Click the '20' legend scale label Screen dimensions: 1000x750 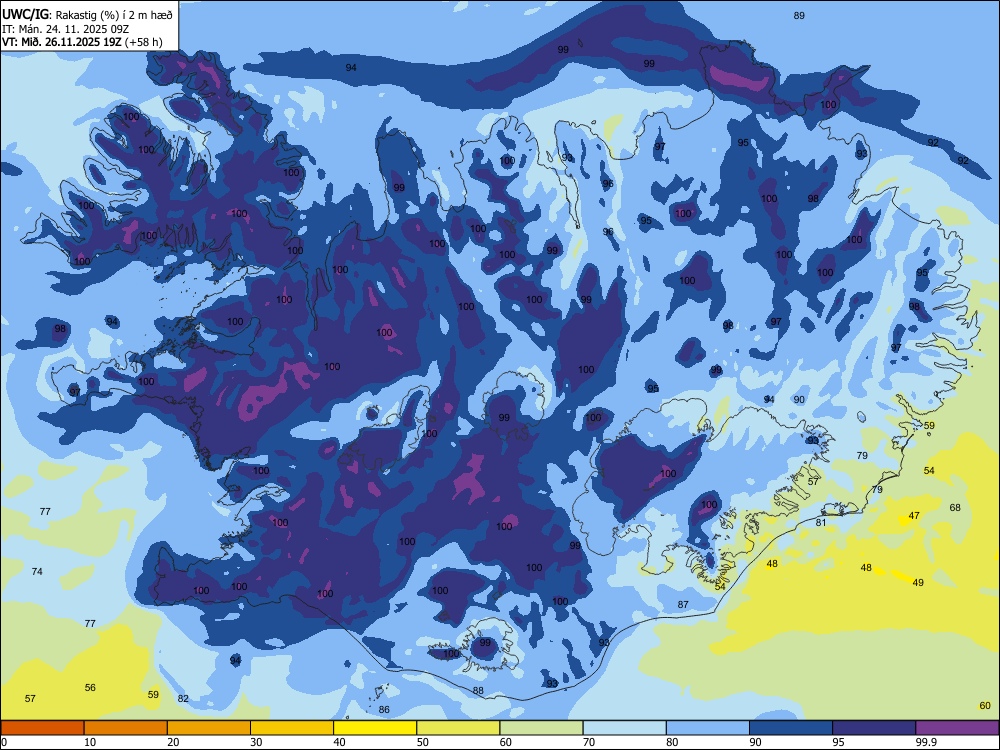pos(173,742)
